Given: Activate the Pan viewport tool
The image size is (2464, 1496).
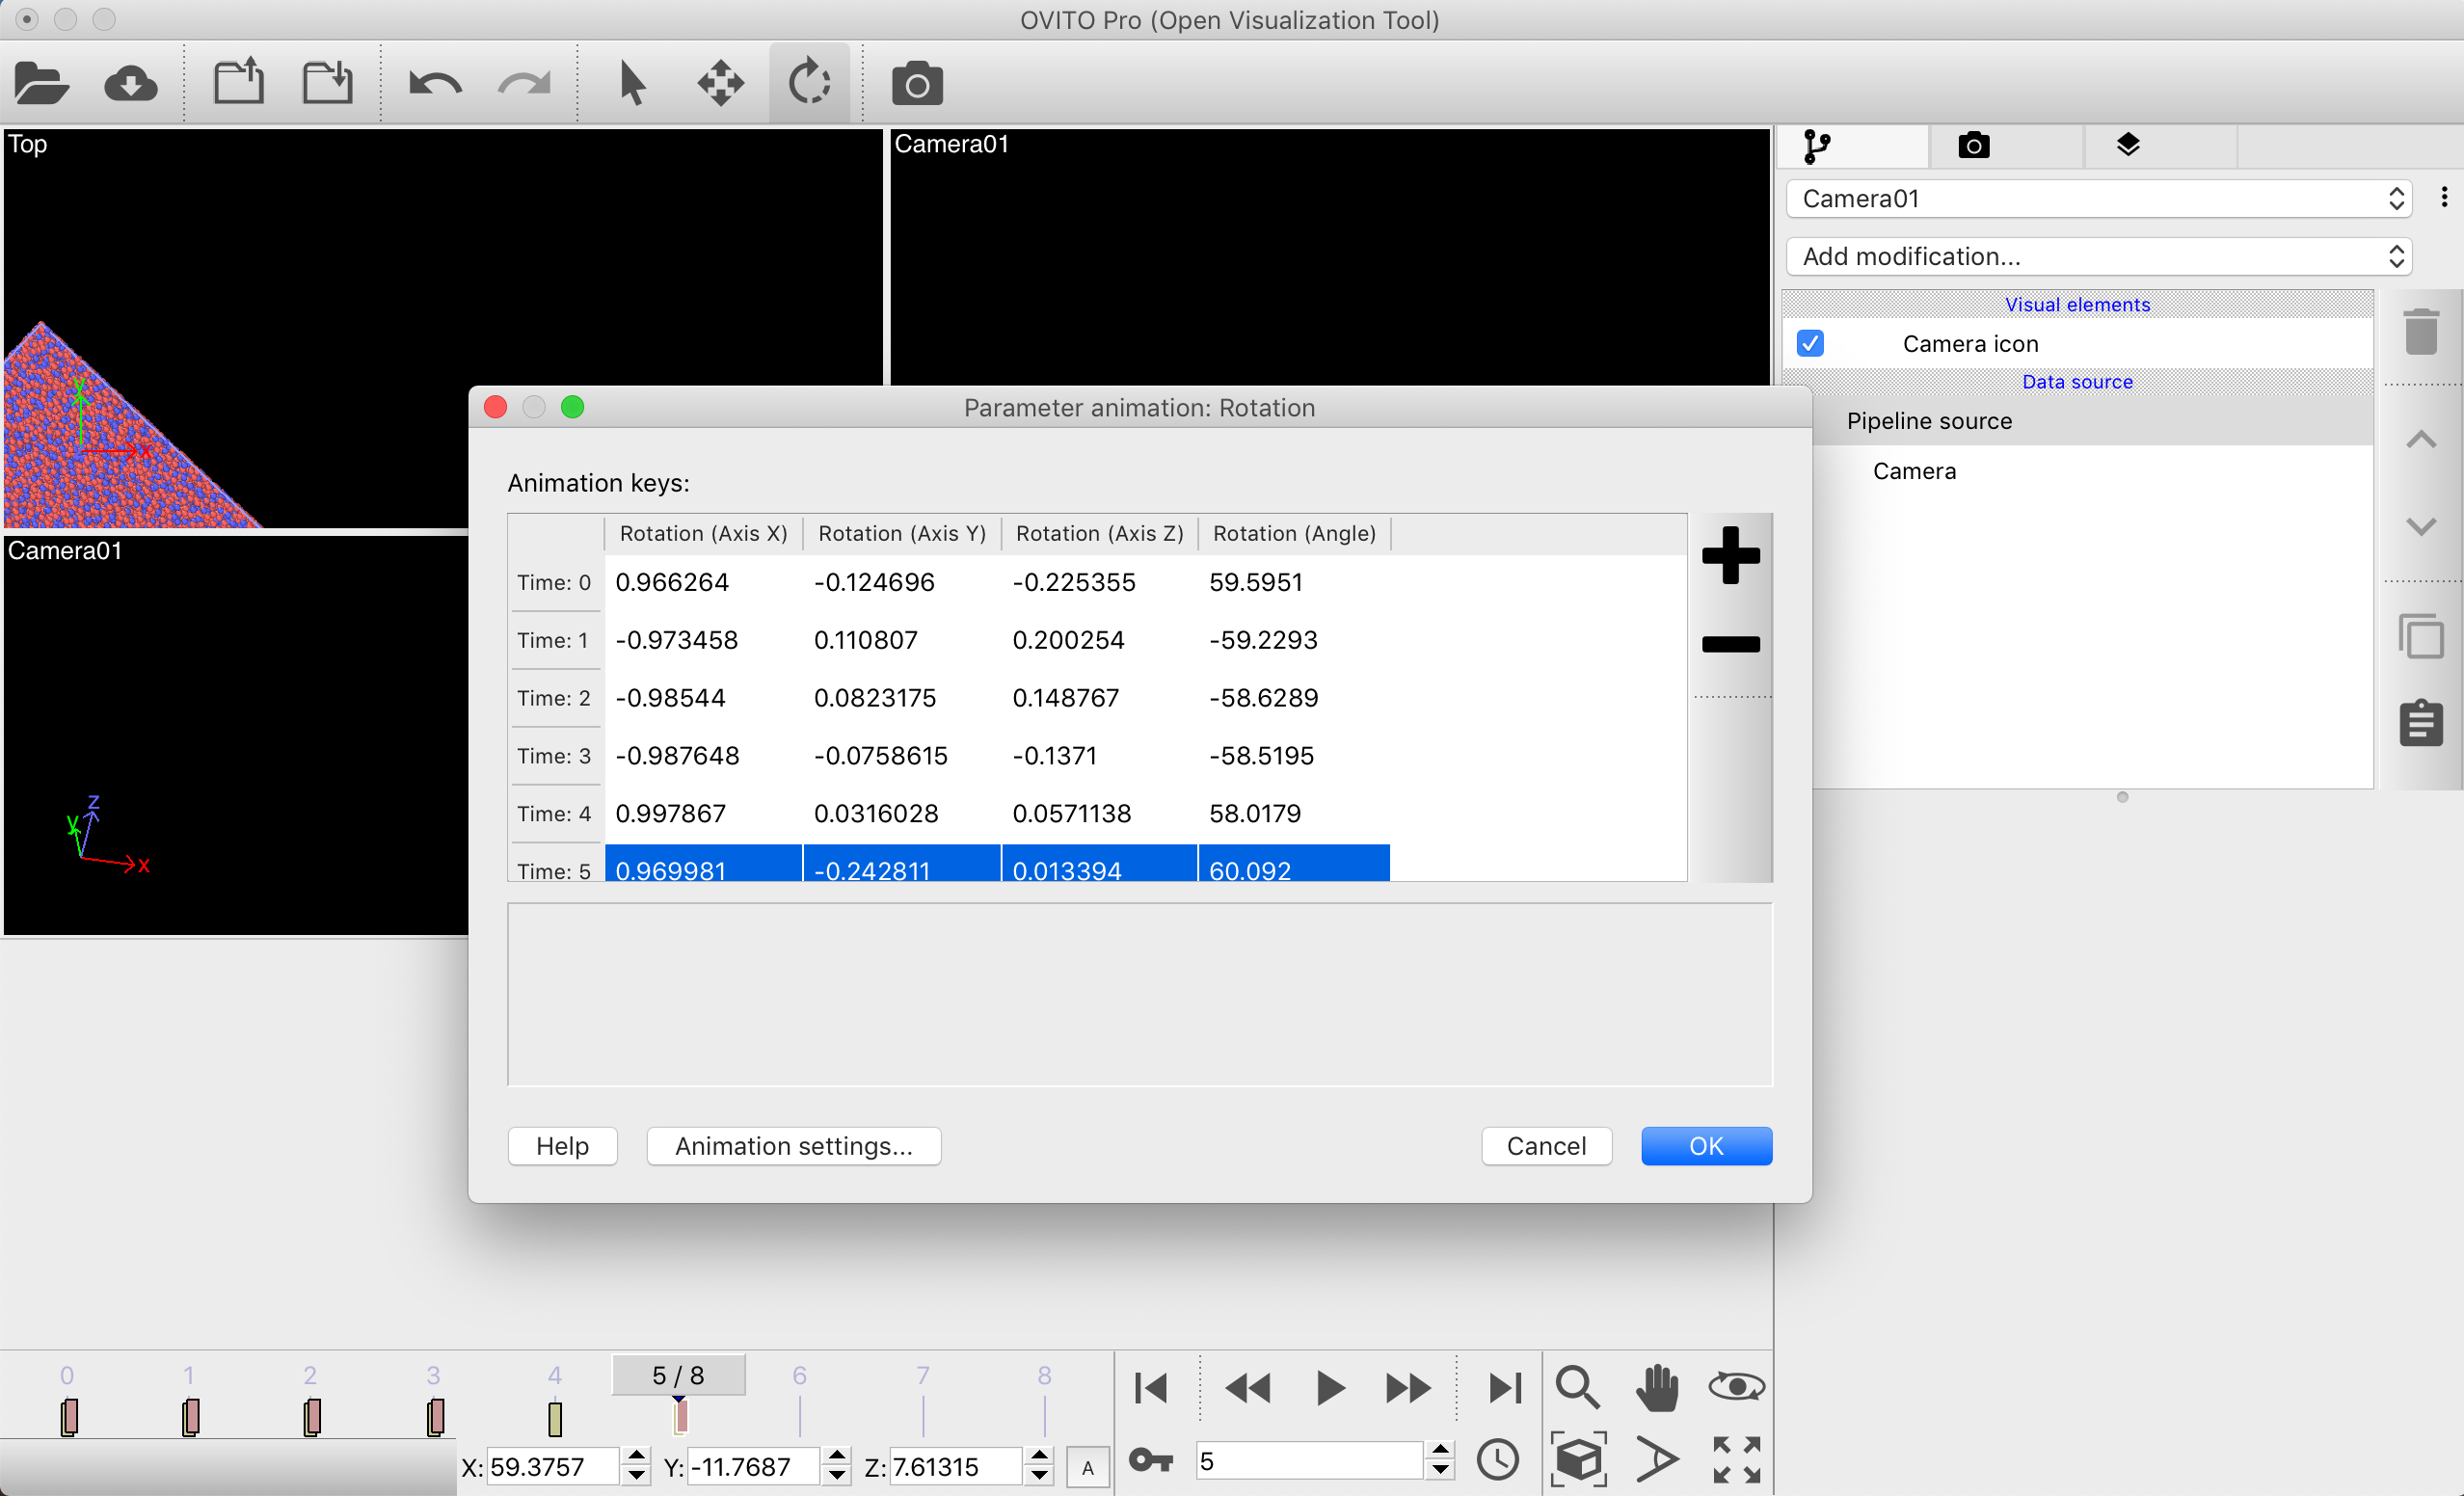Looking at the screenshot, I should [1657, 1387].
